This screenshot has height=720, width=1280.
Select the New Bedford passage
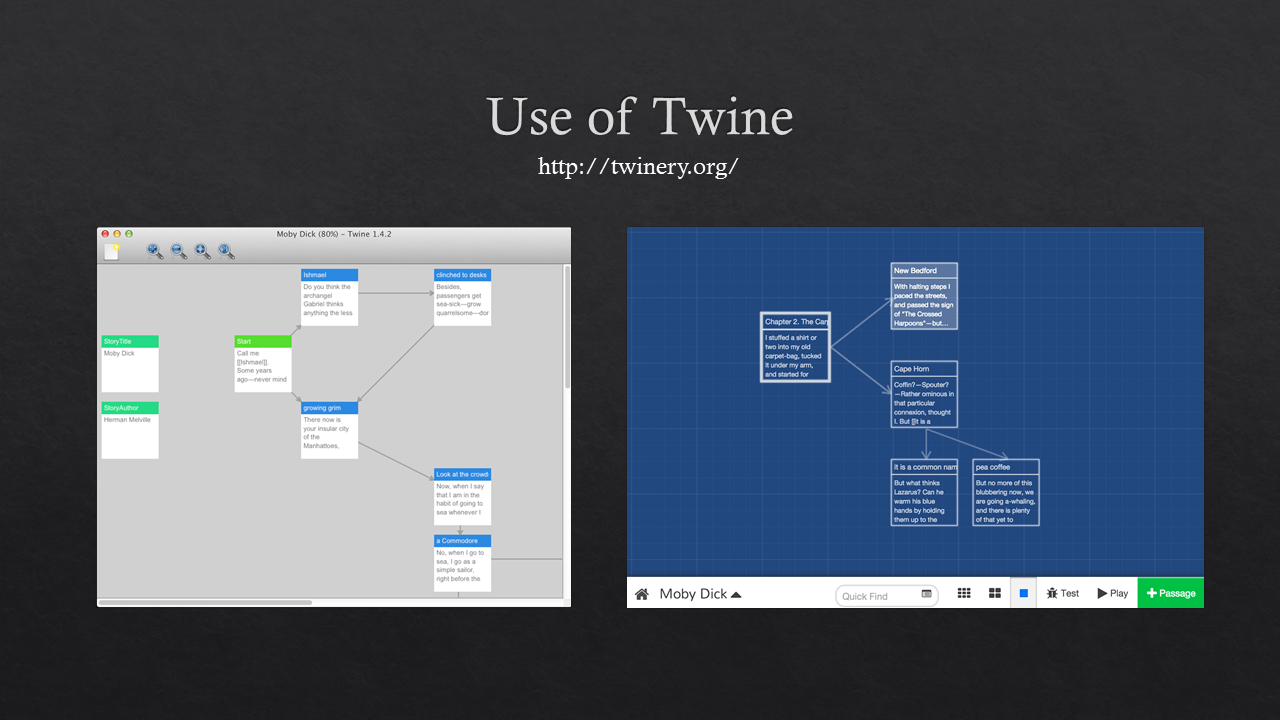[924, 296]
